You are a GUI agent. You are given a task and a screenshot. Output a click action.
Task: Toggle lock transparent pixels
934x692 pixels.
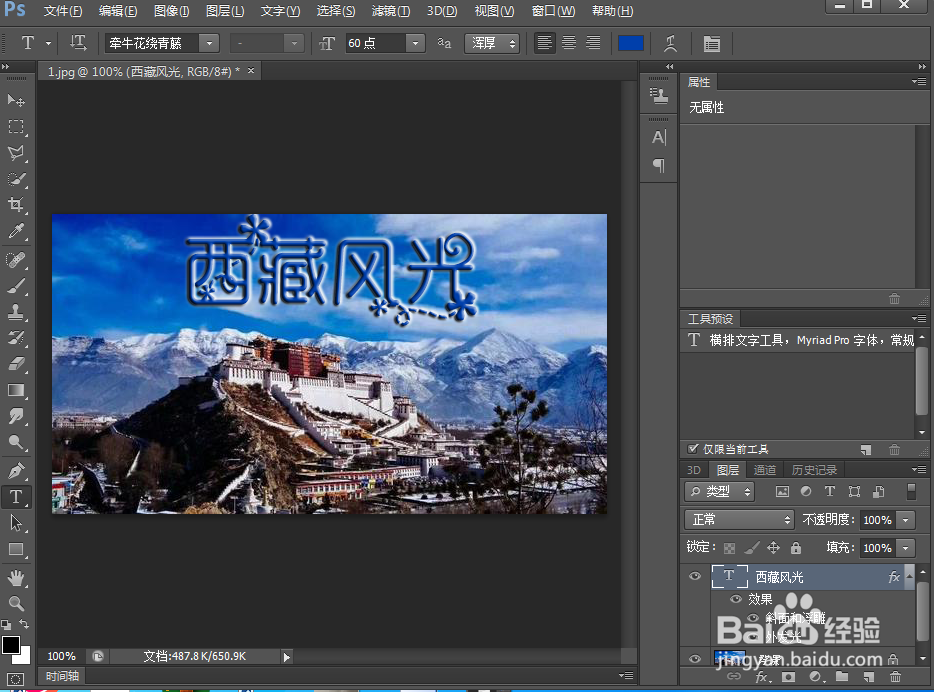(x=730, y=548)
